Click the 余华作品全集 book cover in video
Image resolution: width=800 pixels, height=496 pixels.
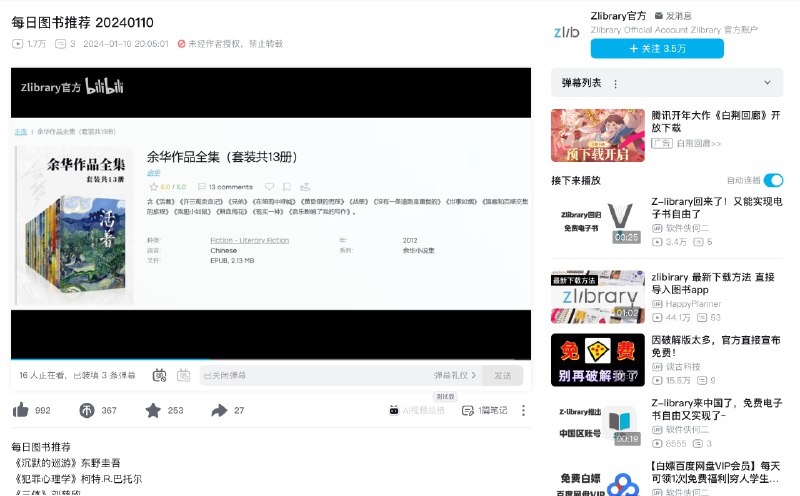pyautogui.click(x=75, y=226)
